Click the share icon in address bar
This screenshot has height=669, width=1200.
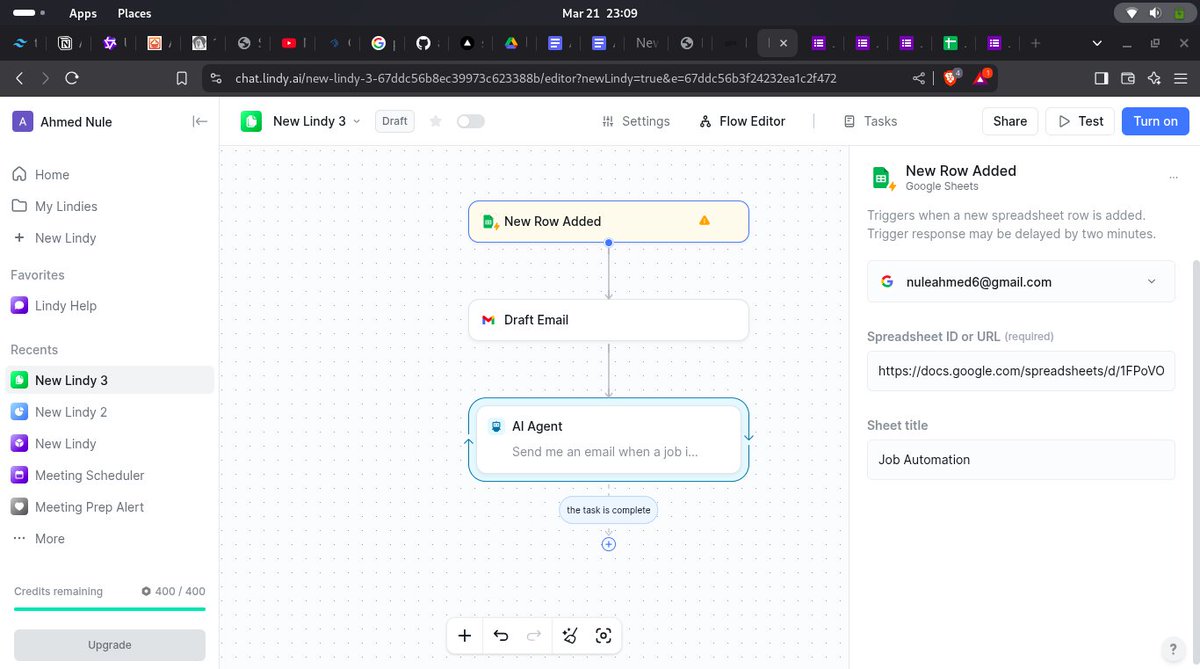click(x=918, y=78)
